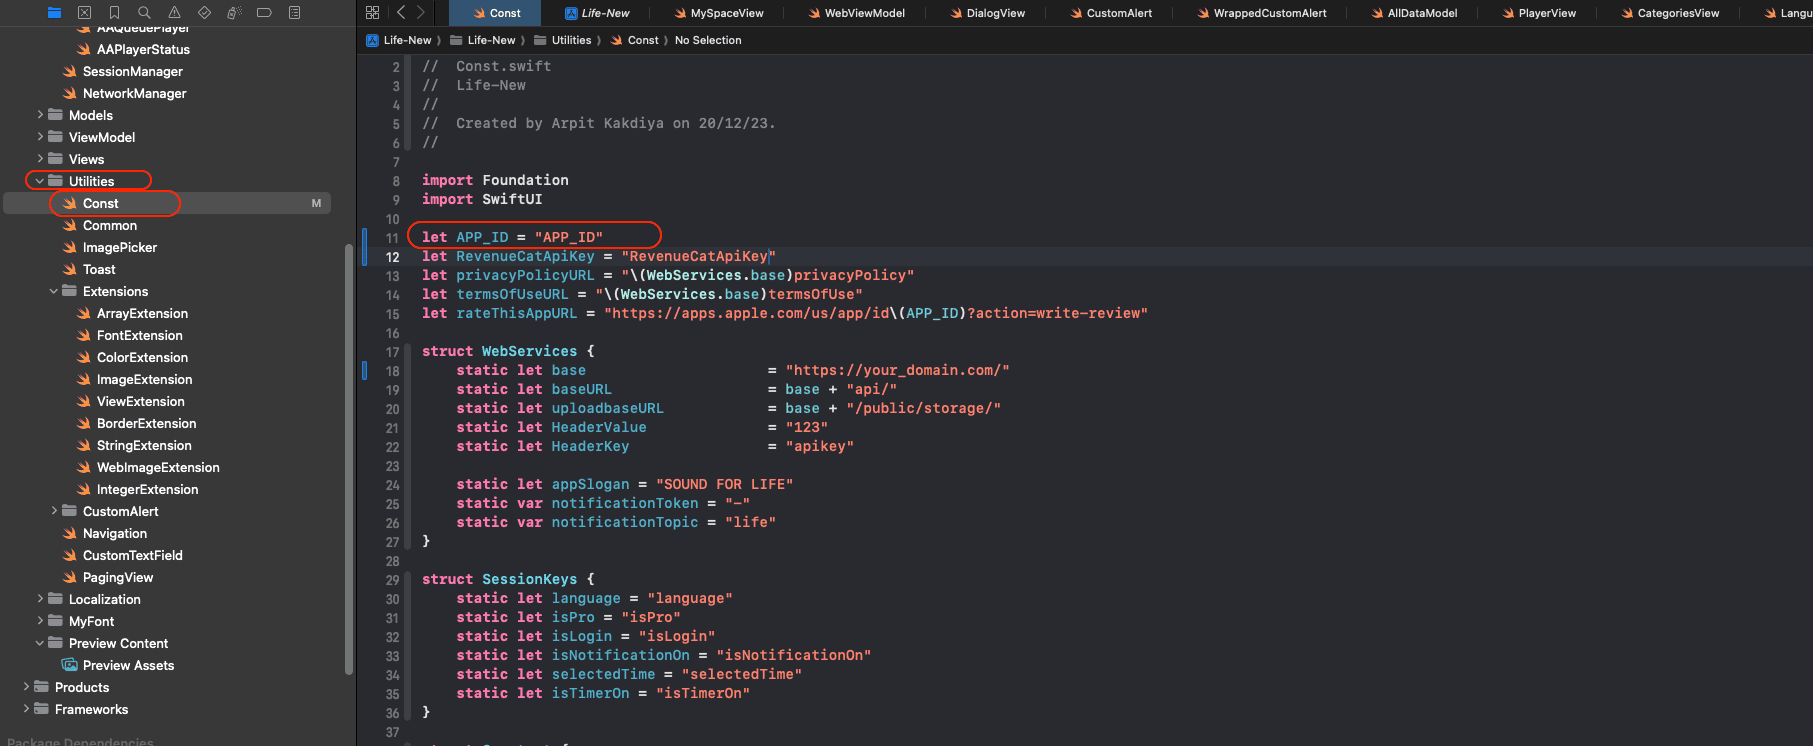Click struct SessionKeys declaration
Viewport: 1813px width, 746px height.
pyautogui.click(x=508, y=579)
